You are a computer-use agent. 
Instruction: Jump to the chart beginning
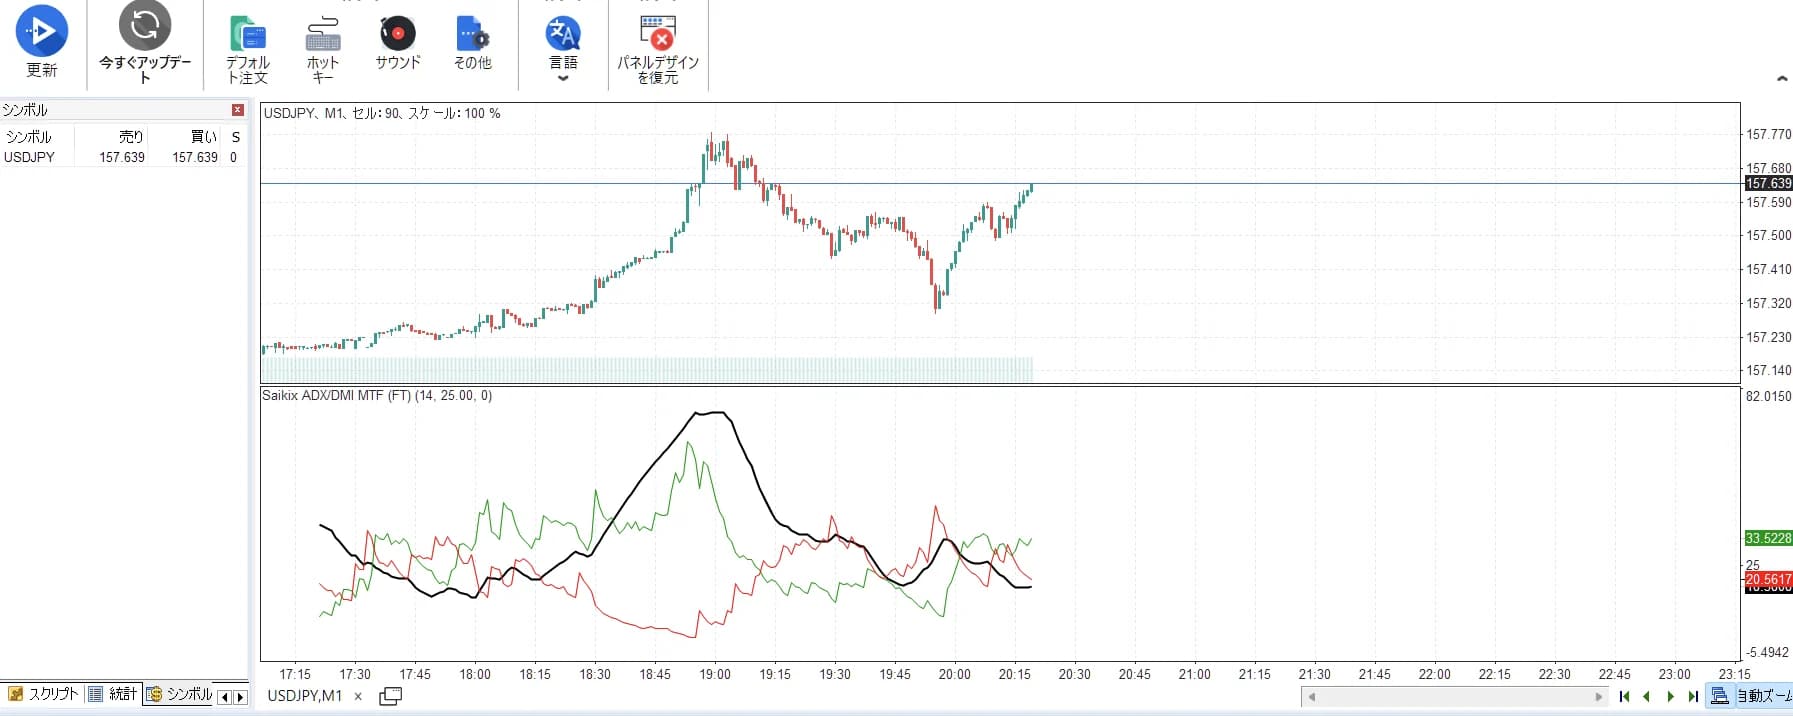point(1624,697)
